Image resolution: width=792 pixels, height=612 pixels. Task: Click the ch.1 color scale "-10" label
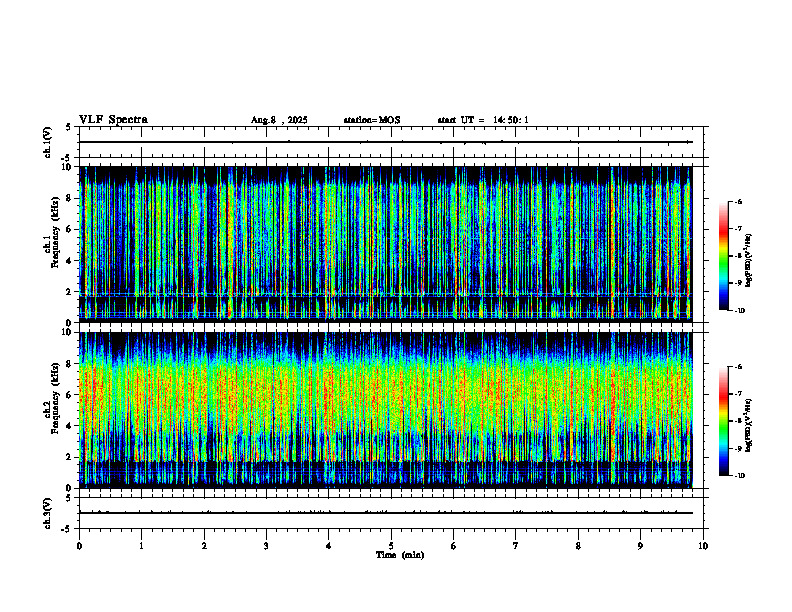pos(739,311)
